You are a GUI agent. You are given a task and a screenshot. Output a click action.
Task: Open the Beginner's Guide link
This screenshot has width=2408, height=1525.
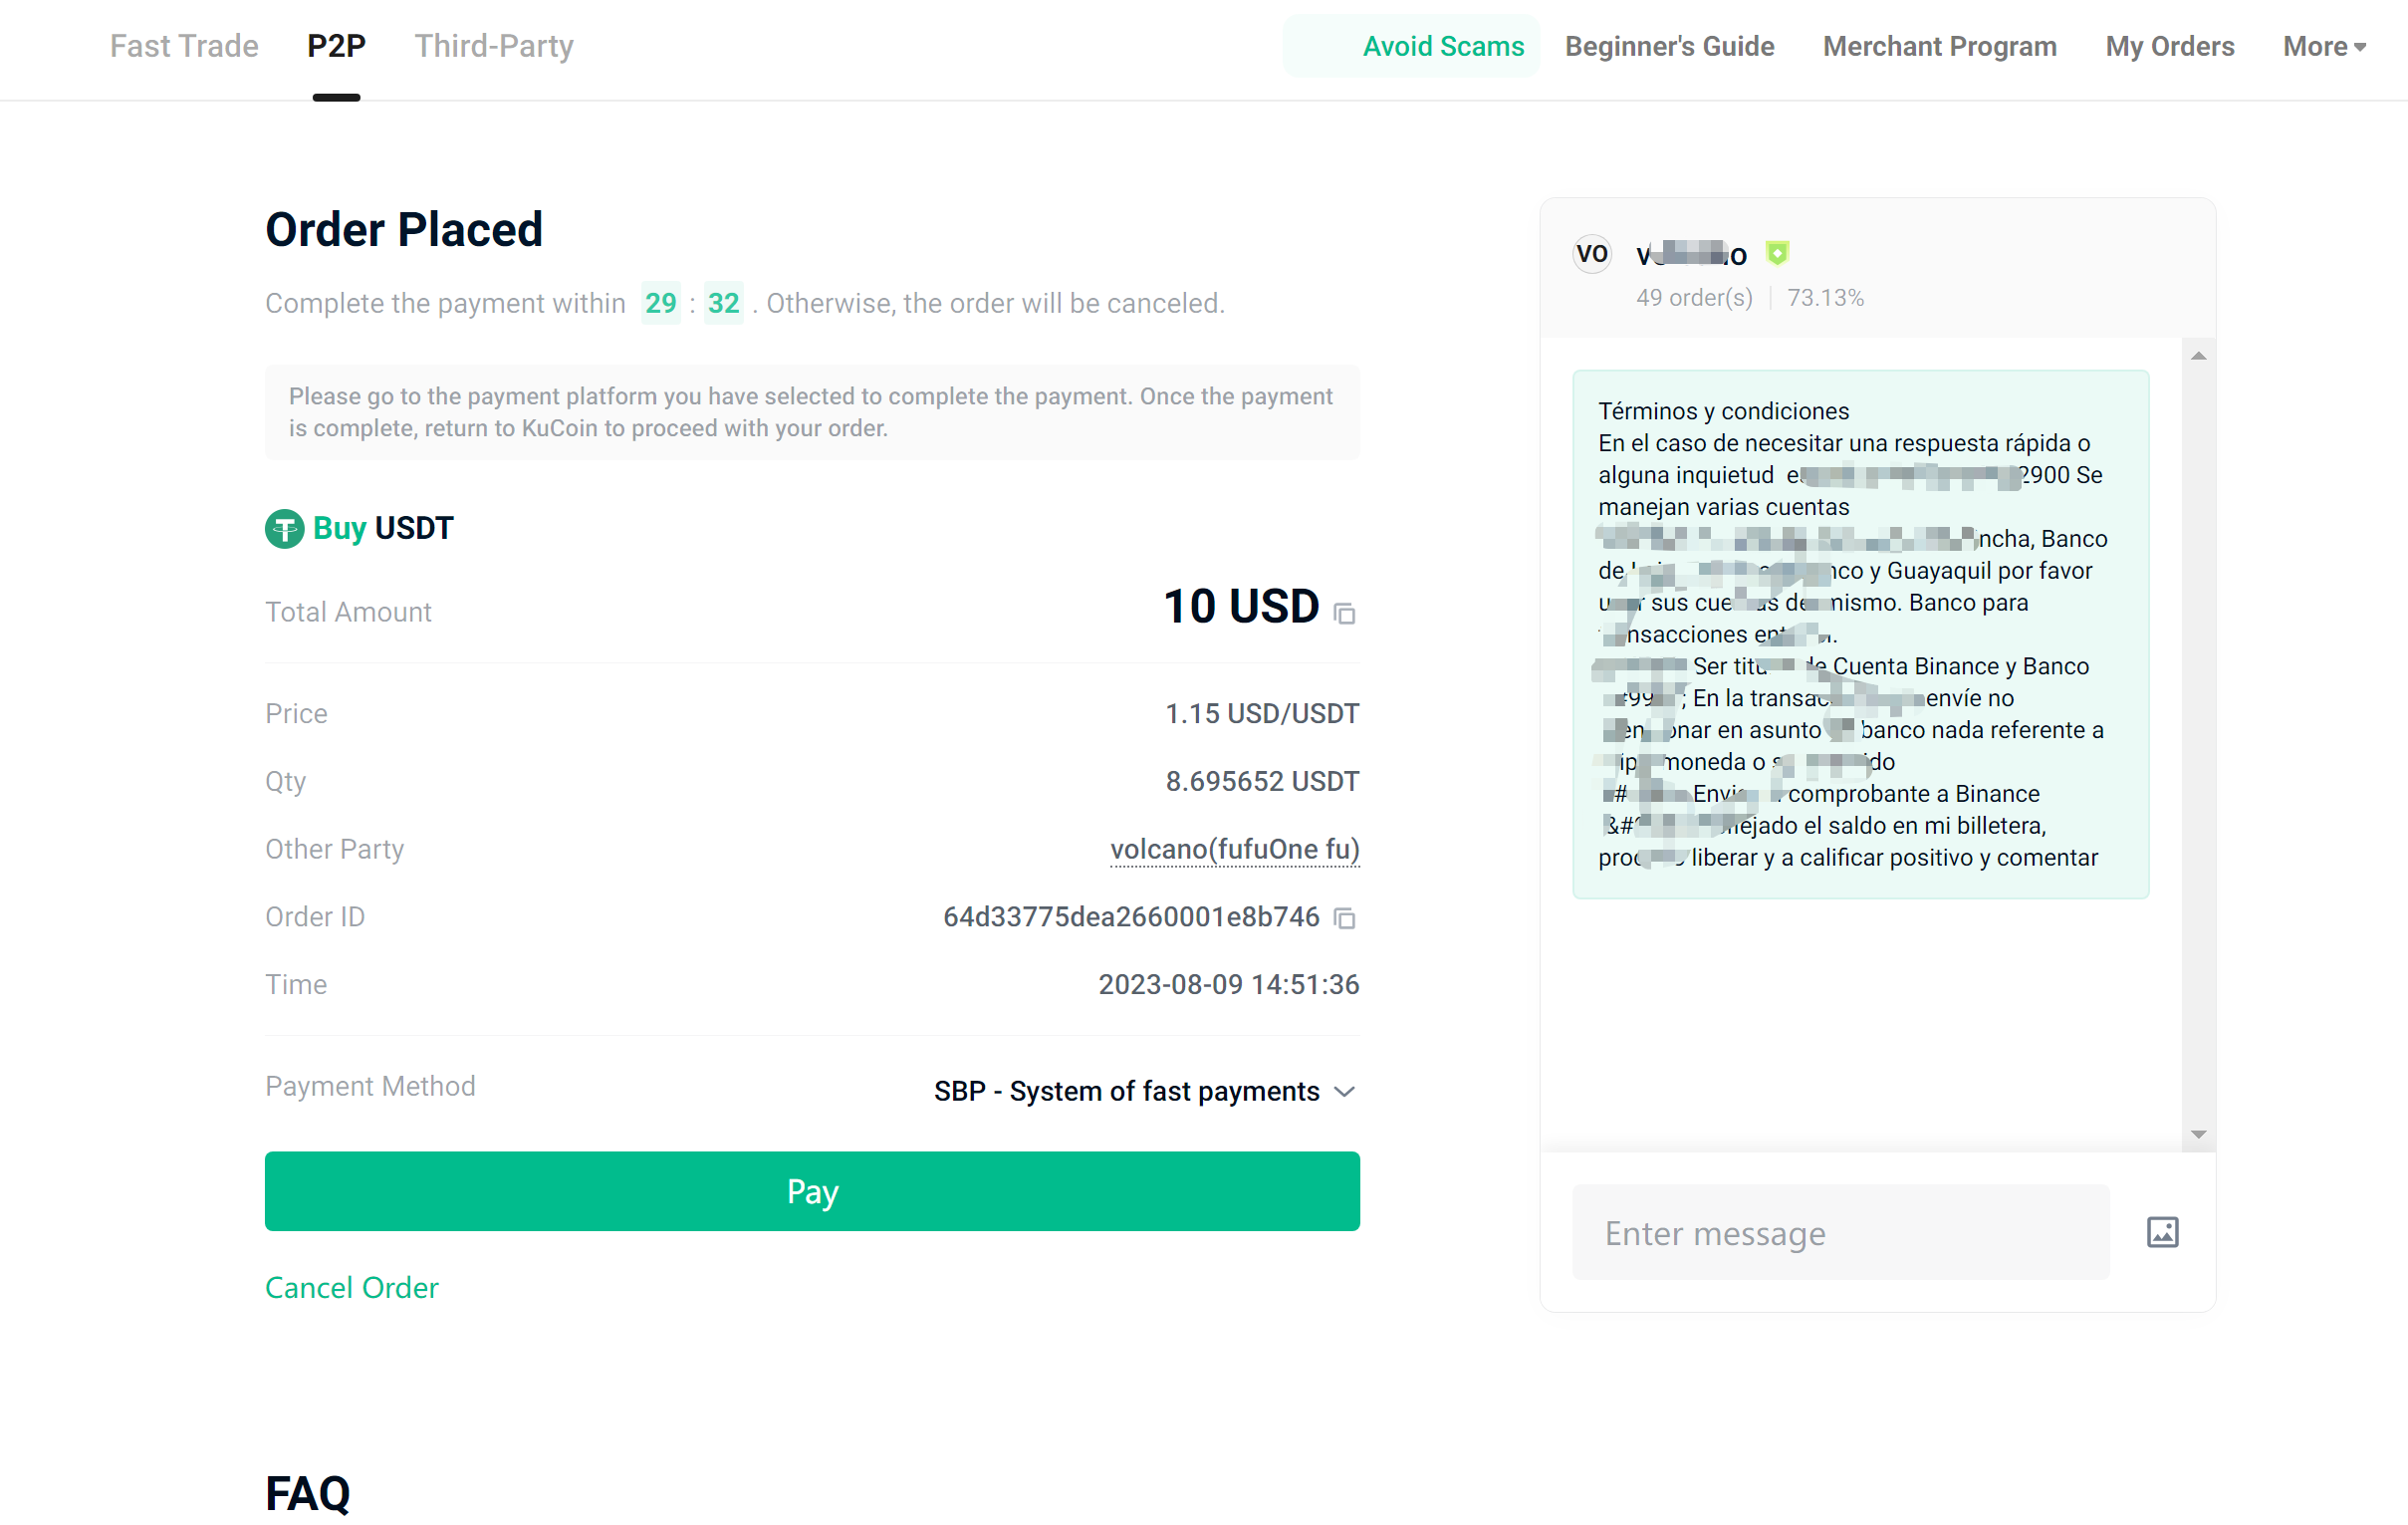[1669, 47]
